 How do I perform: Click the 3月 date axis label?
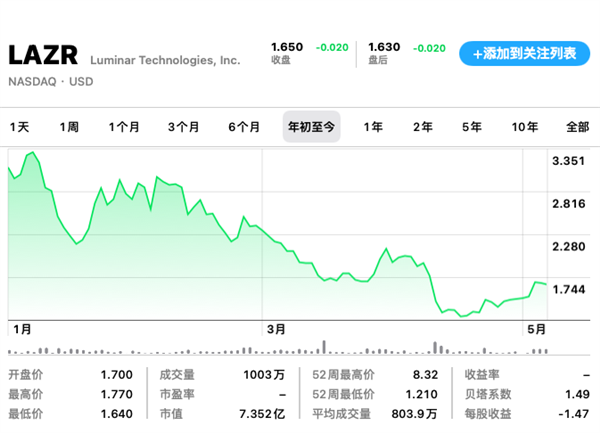[x=276, y=329]
